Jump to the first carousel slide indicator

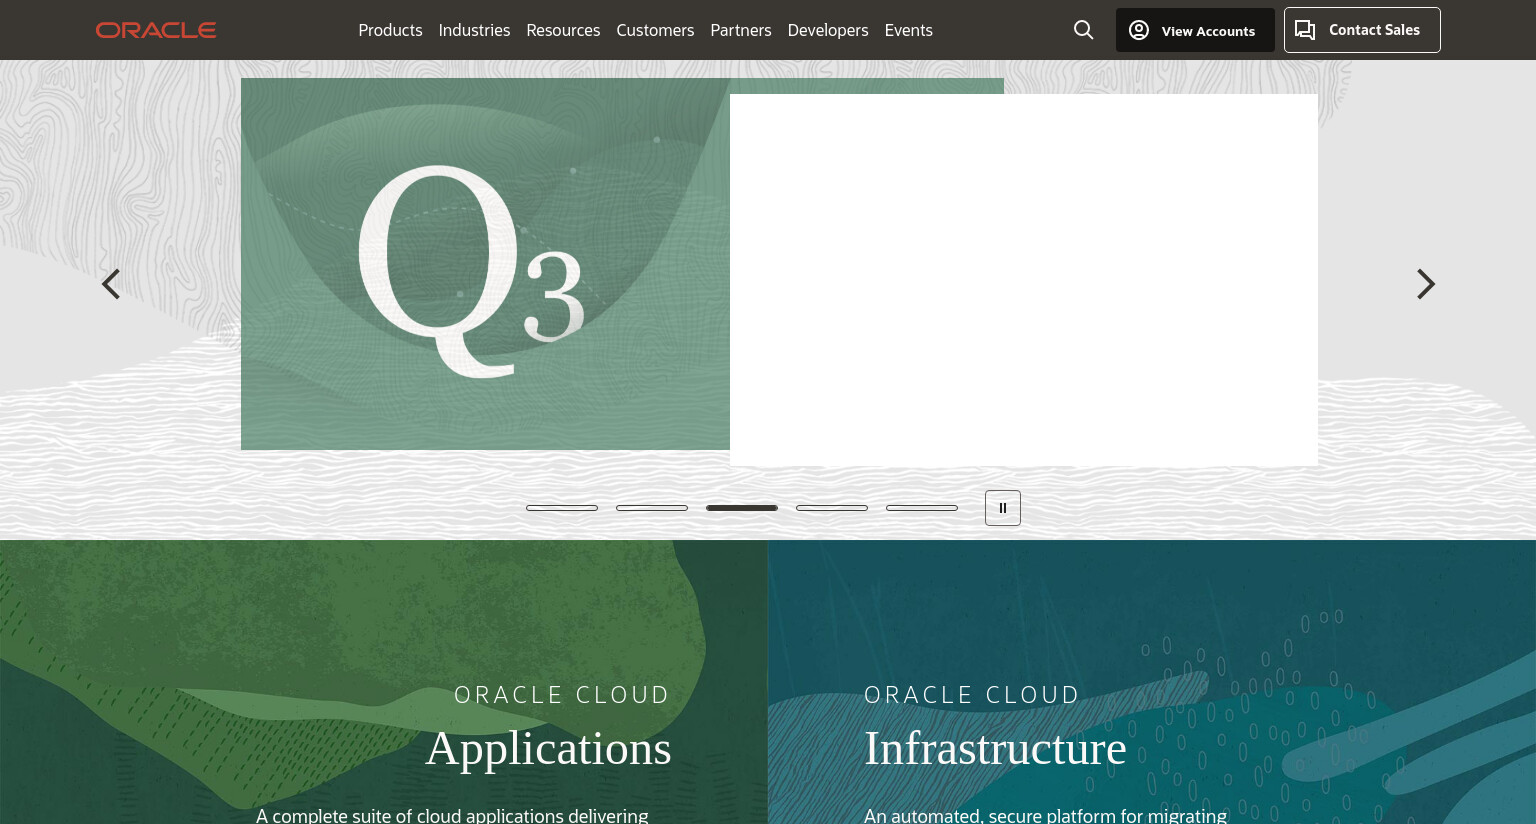(x=562, y=508)
